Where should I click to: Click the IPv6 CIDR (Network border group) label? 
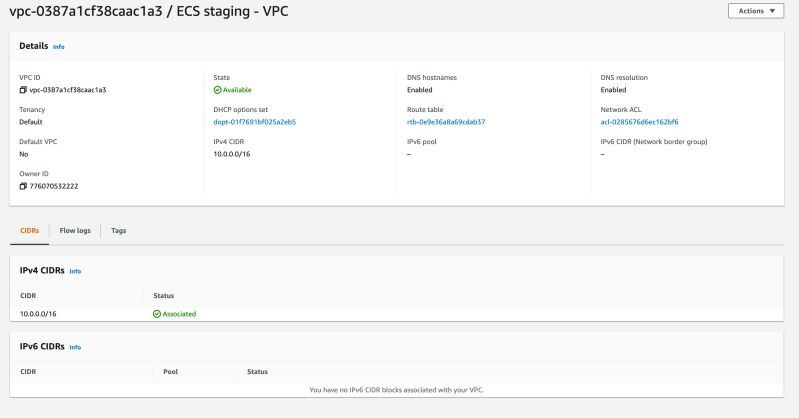pos(654,142)
